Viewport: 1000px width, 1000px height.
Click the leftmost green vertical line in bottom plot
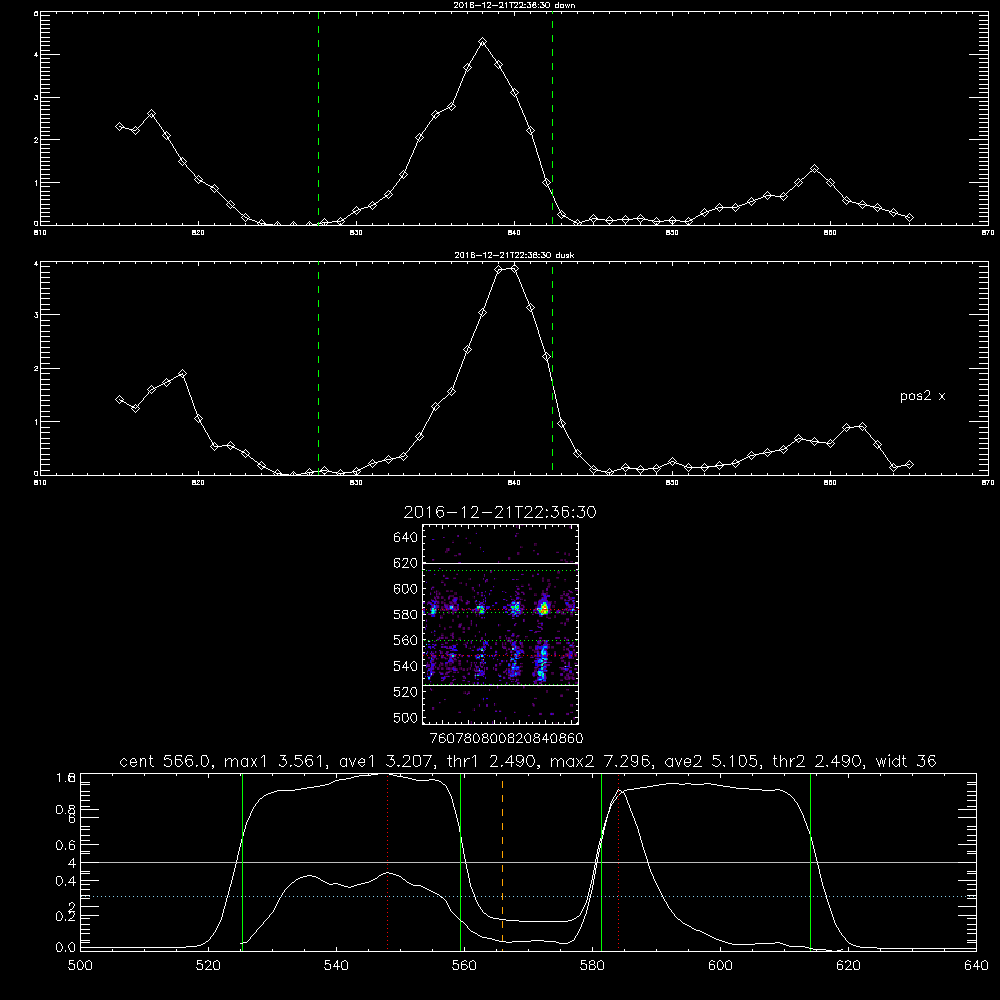click(x=242, y=861)
